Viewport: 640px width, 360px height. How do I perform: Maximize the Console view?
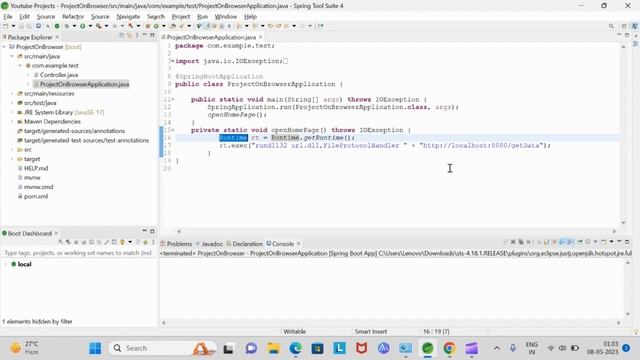[x=627, y=242]
